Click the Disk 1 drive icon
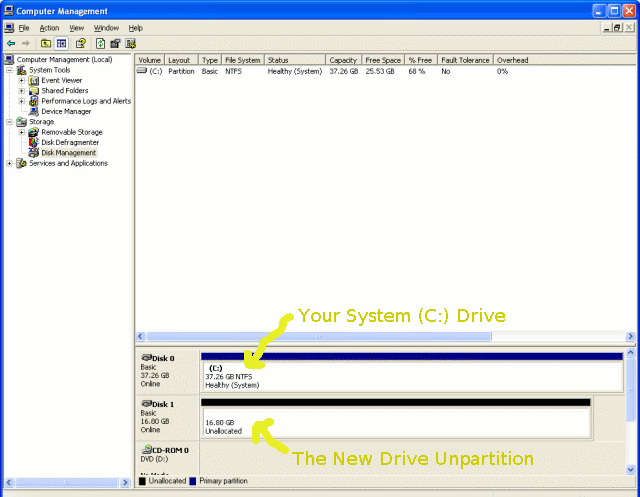 coord(147,404)
